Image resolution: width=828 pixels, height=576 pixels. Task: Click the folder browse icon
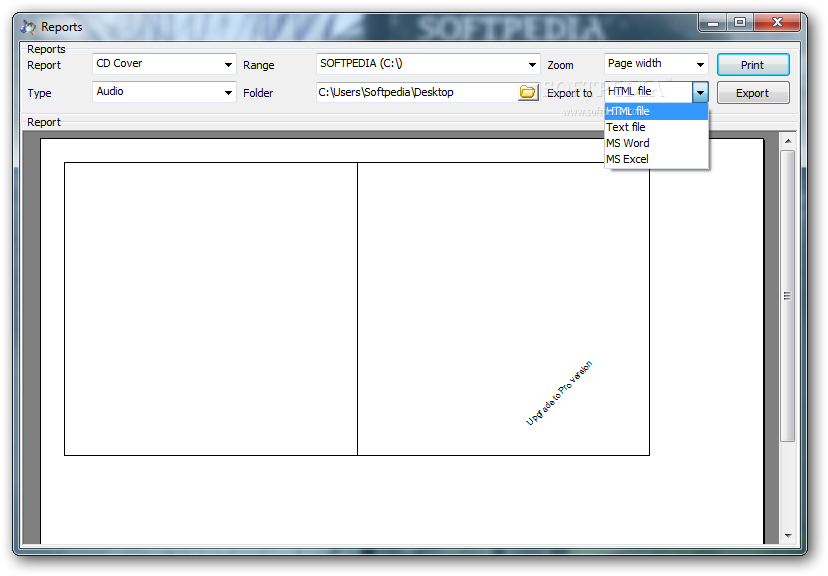(528, 92)
